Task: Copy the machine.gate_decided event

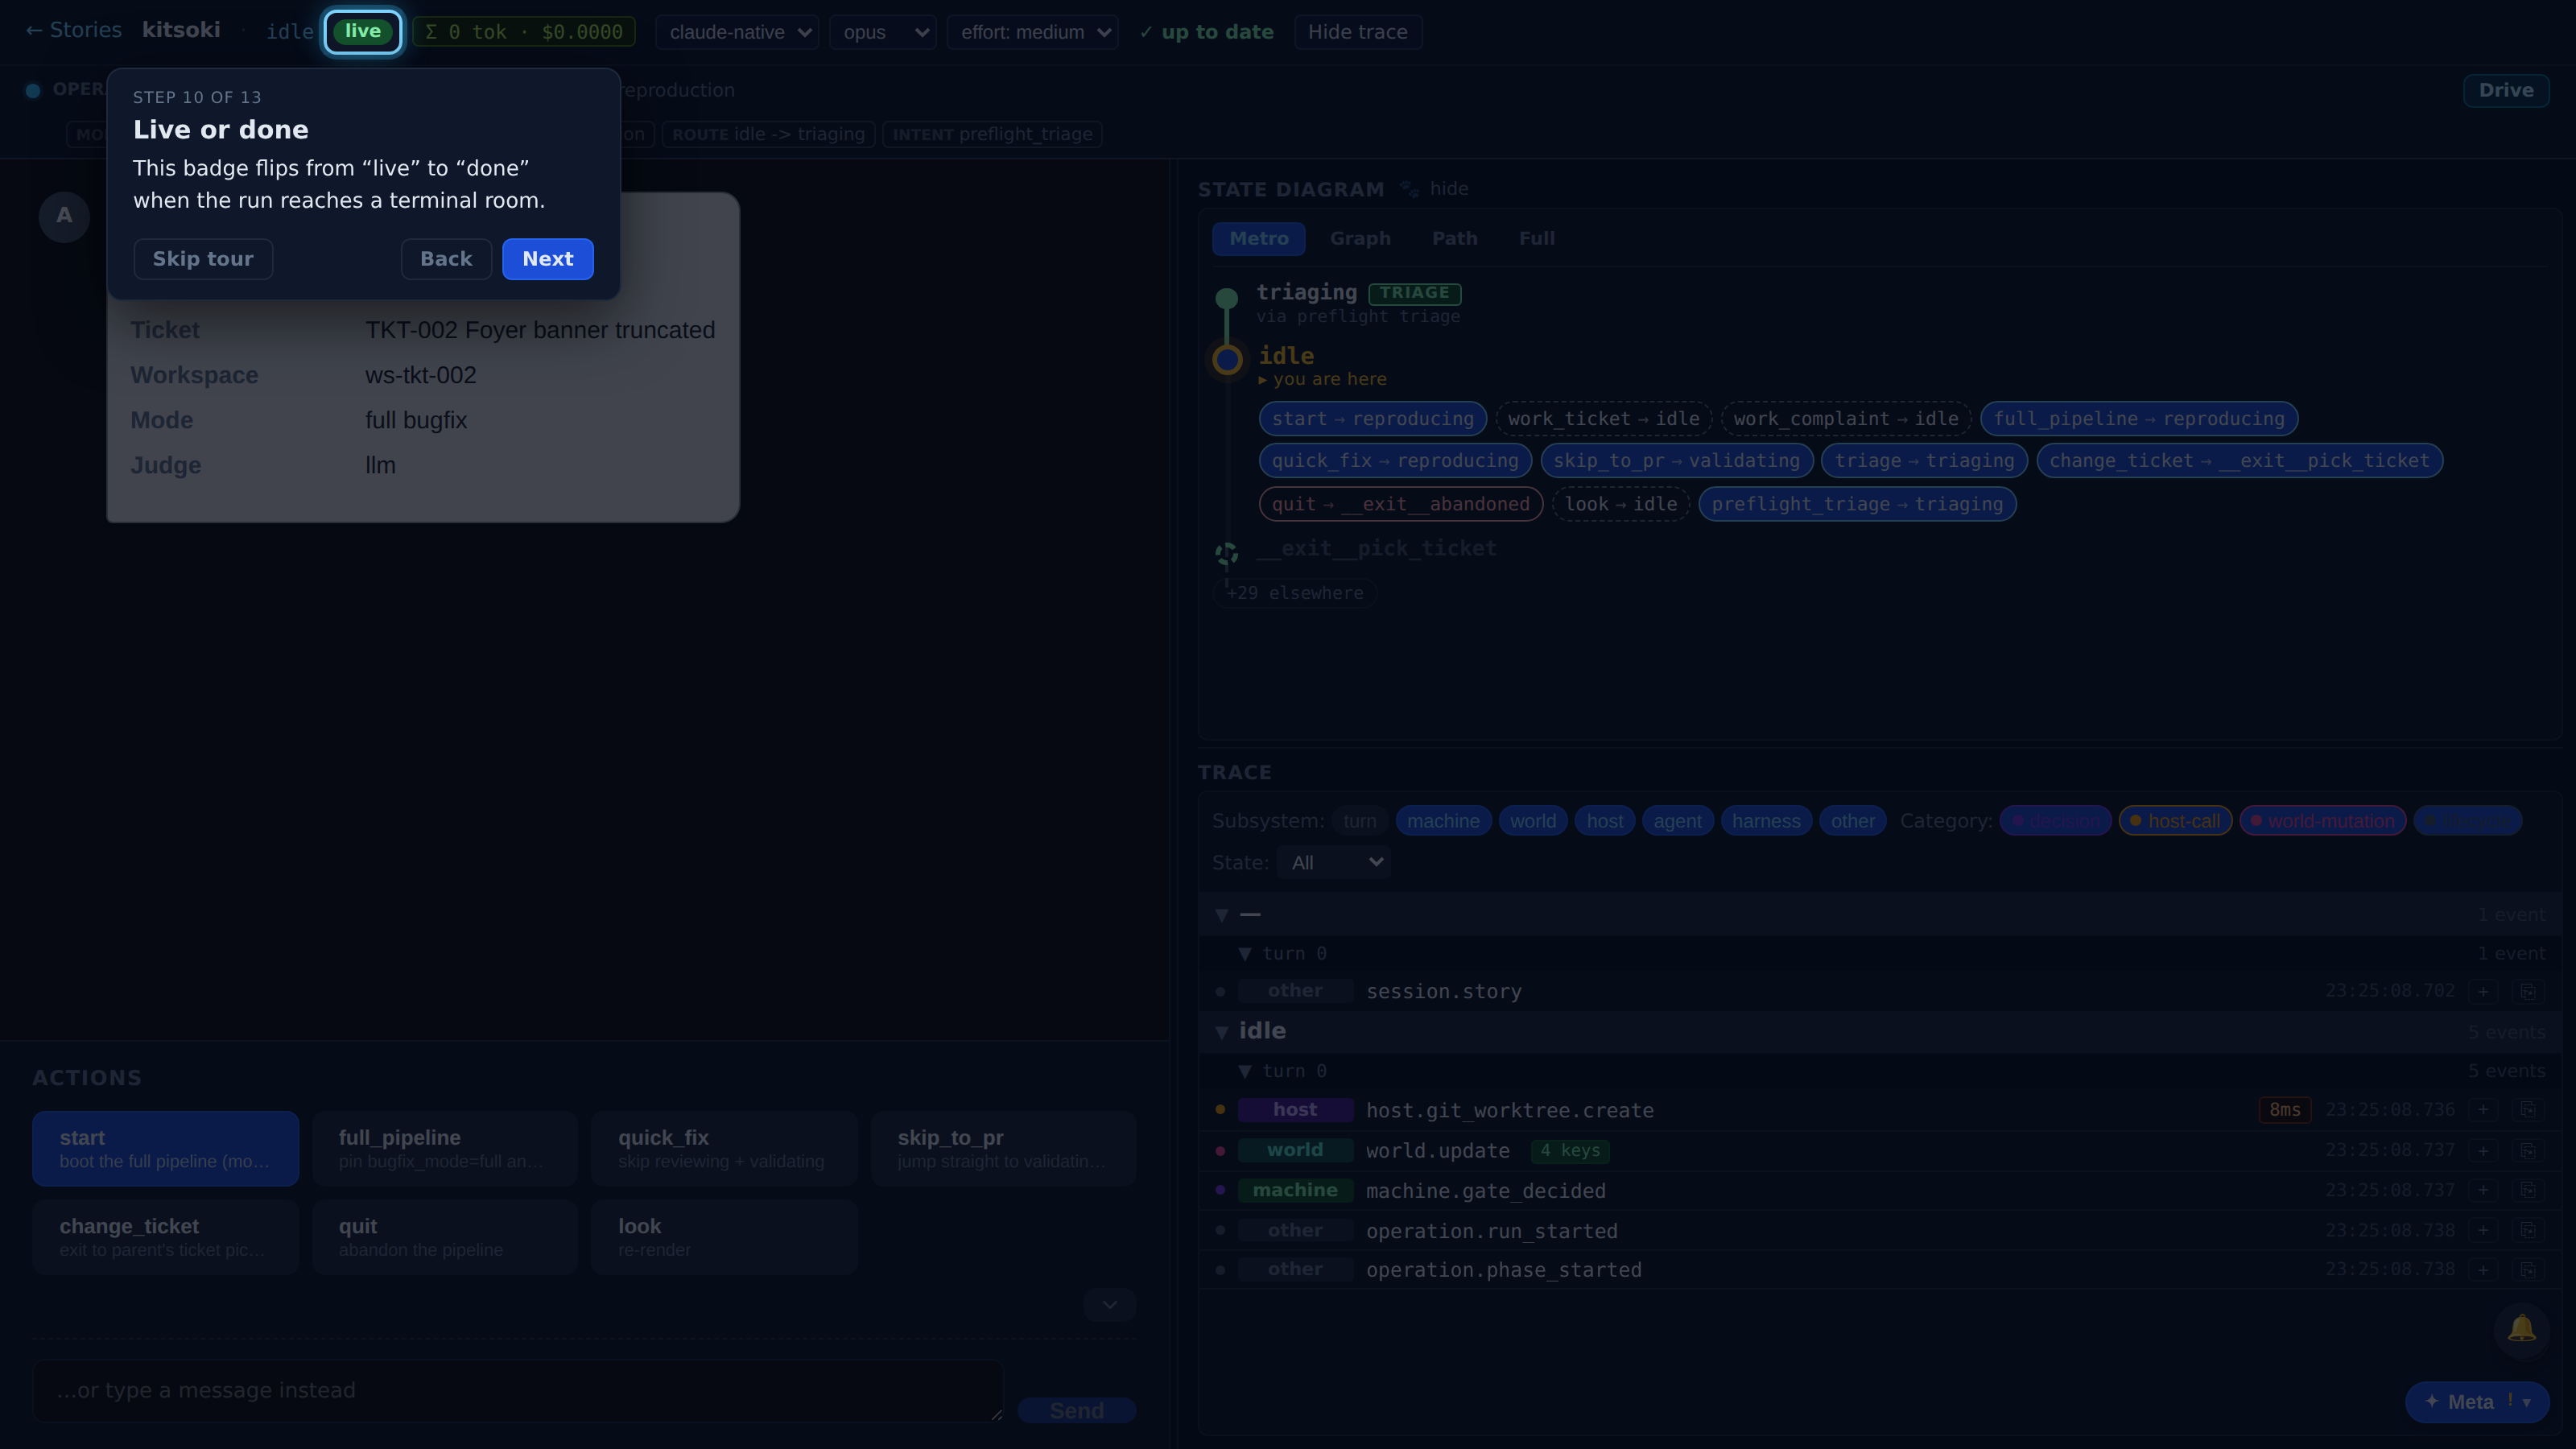Action: (2527, 1191)
